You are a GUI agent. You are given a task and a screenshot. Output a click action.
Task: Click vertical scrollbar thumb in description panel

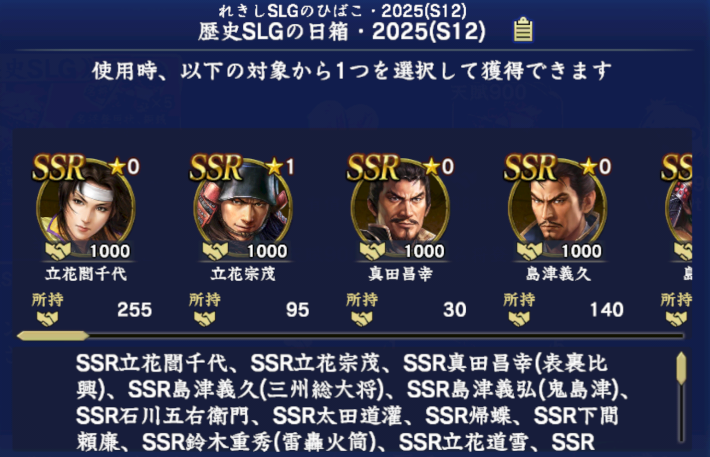pos(681,368)
